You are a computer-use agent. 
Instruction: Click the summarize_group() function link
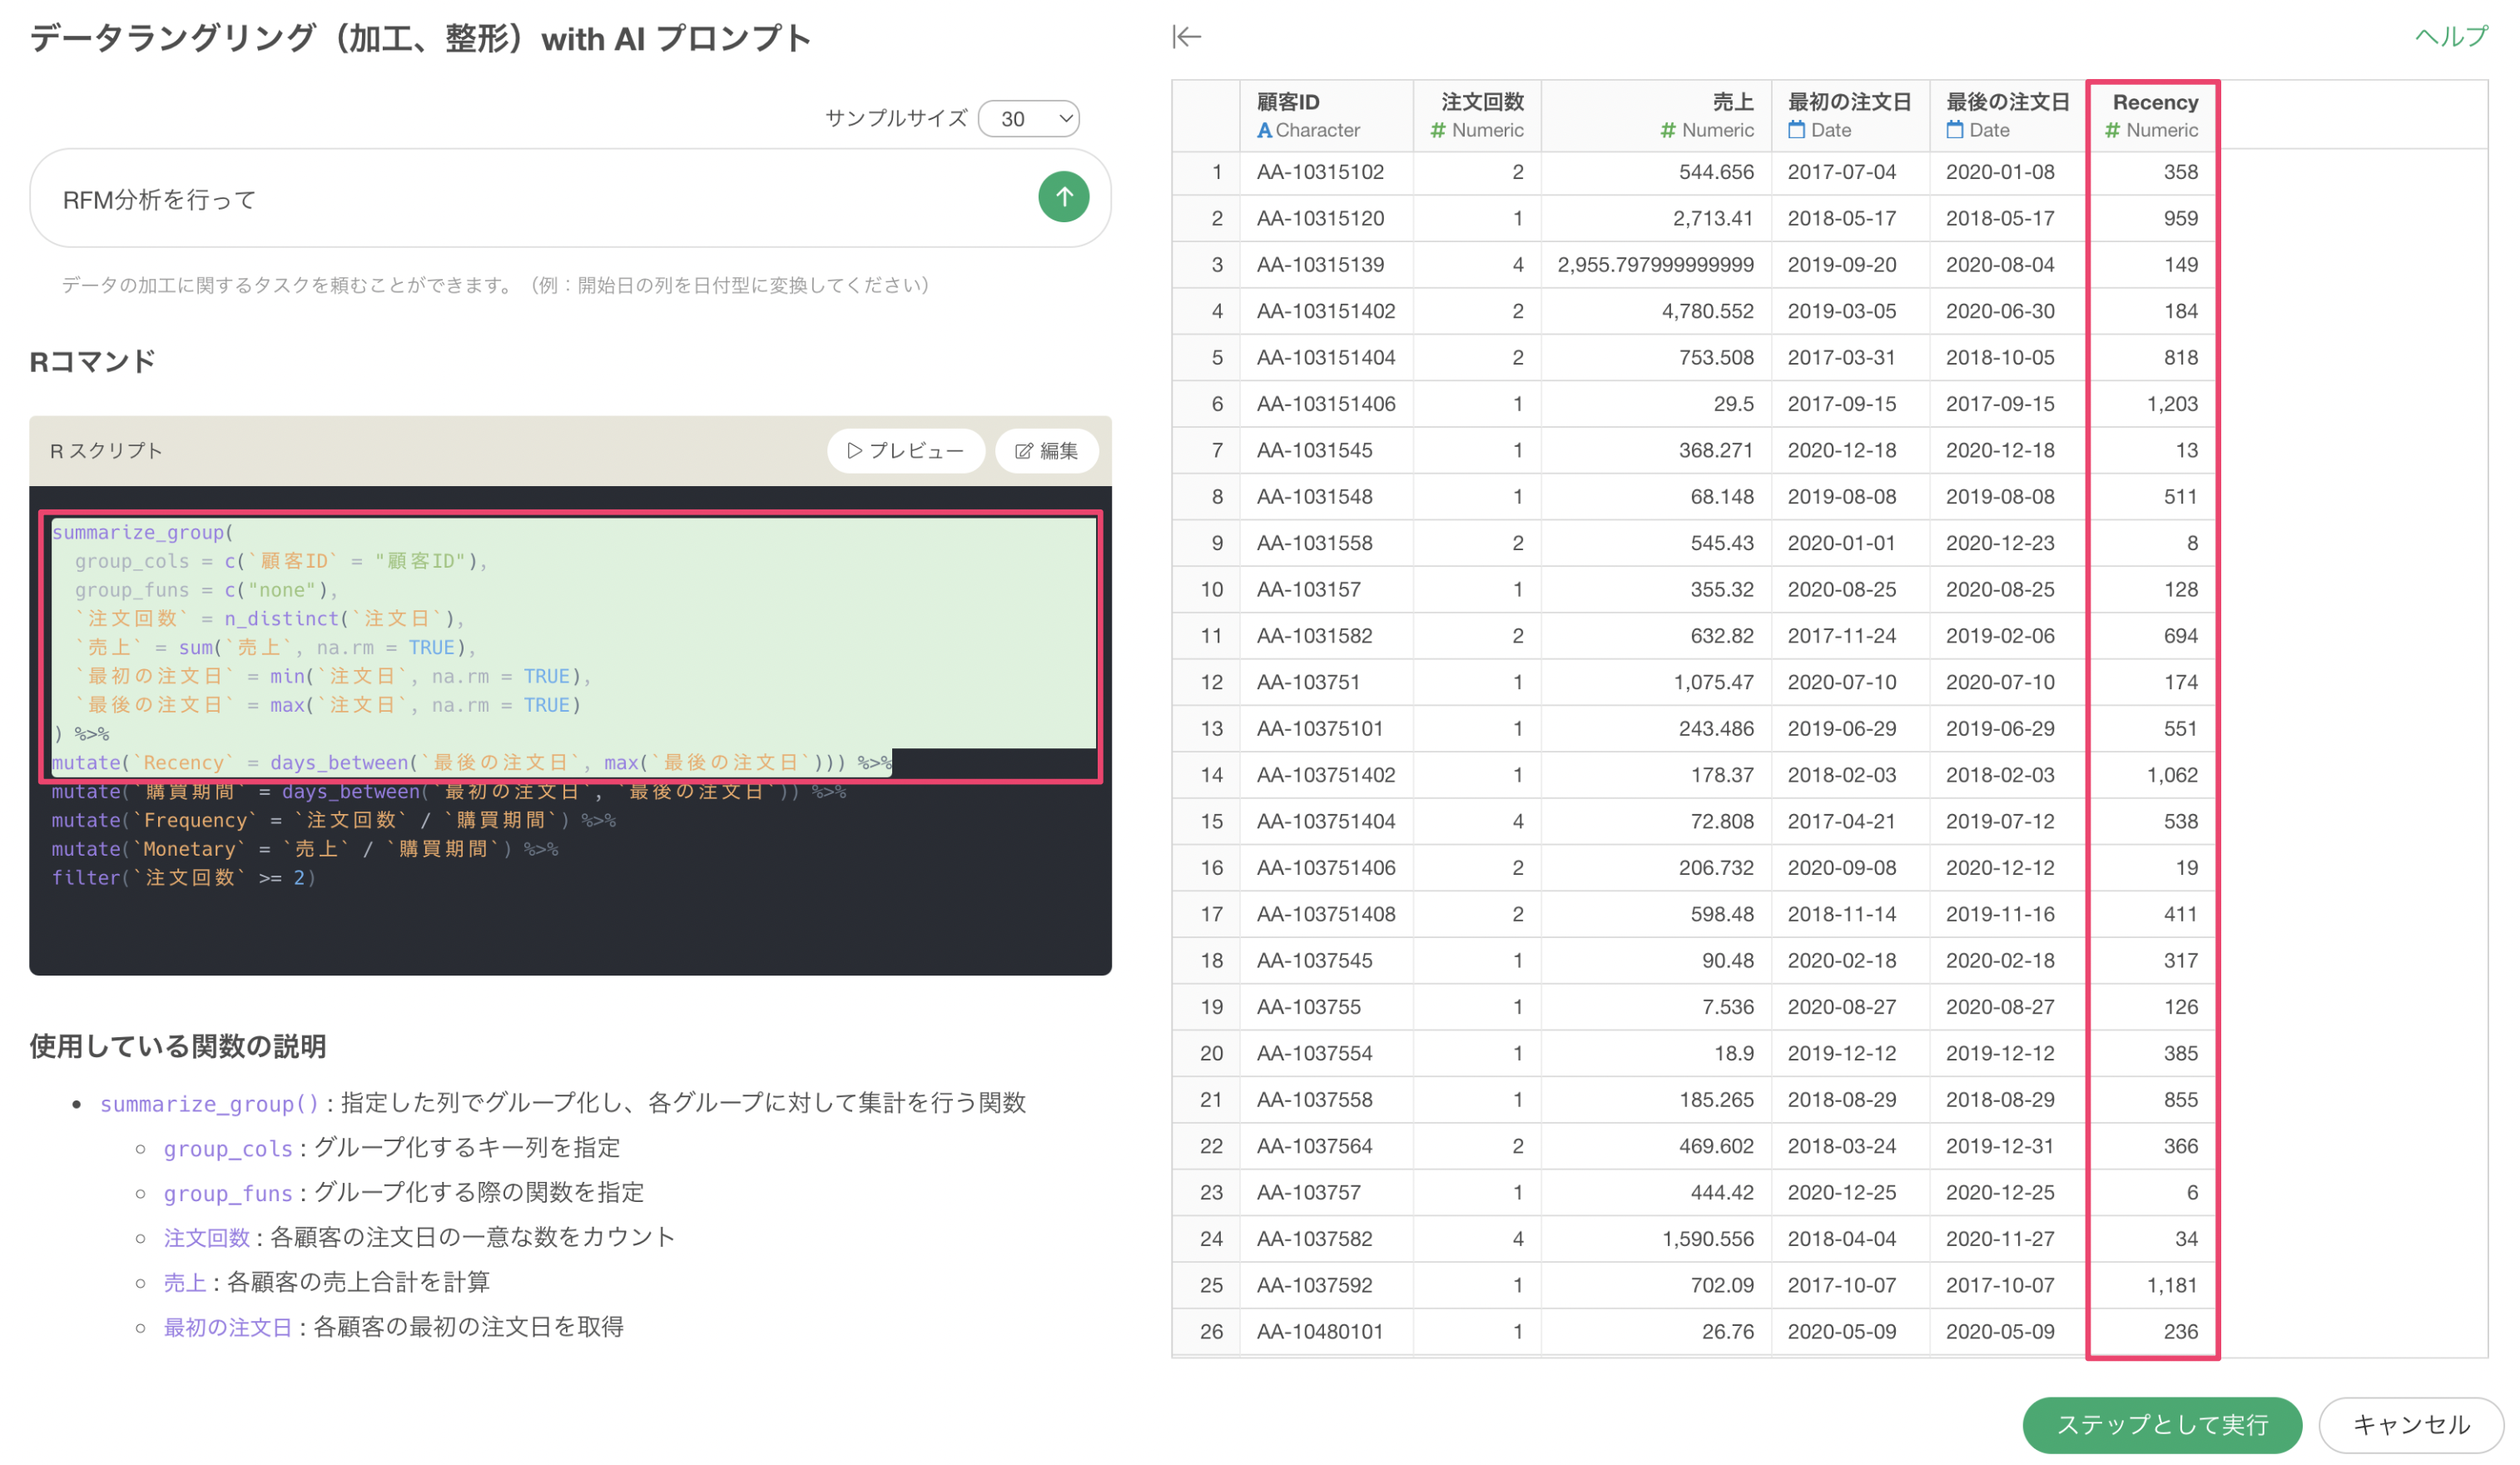point(209,1103)
